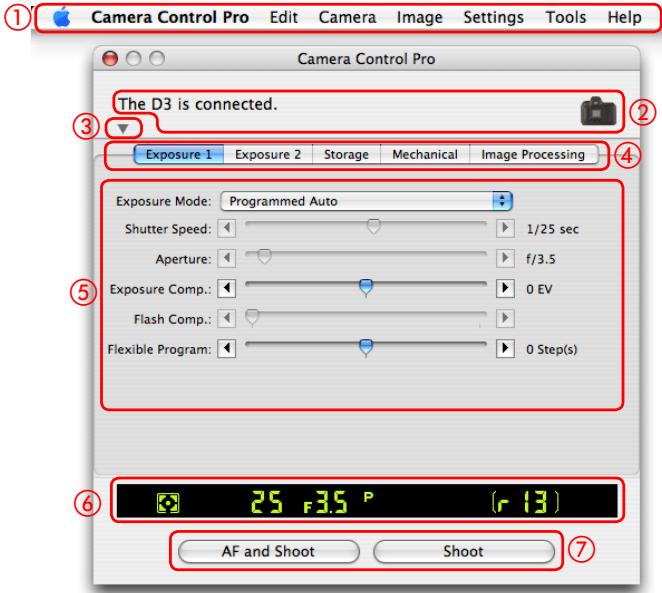Image resolution: width=662 pixels, height=593 pixels.
Task: Switch to the Storage tab
Action: pos(346,154)
